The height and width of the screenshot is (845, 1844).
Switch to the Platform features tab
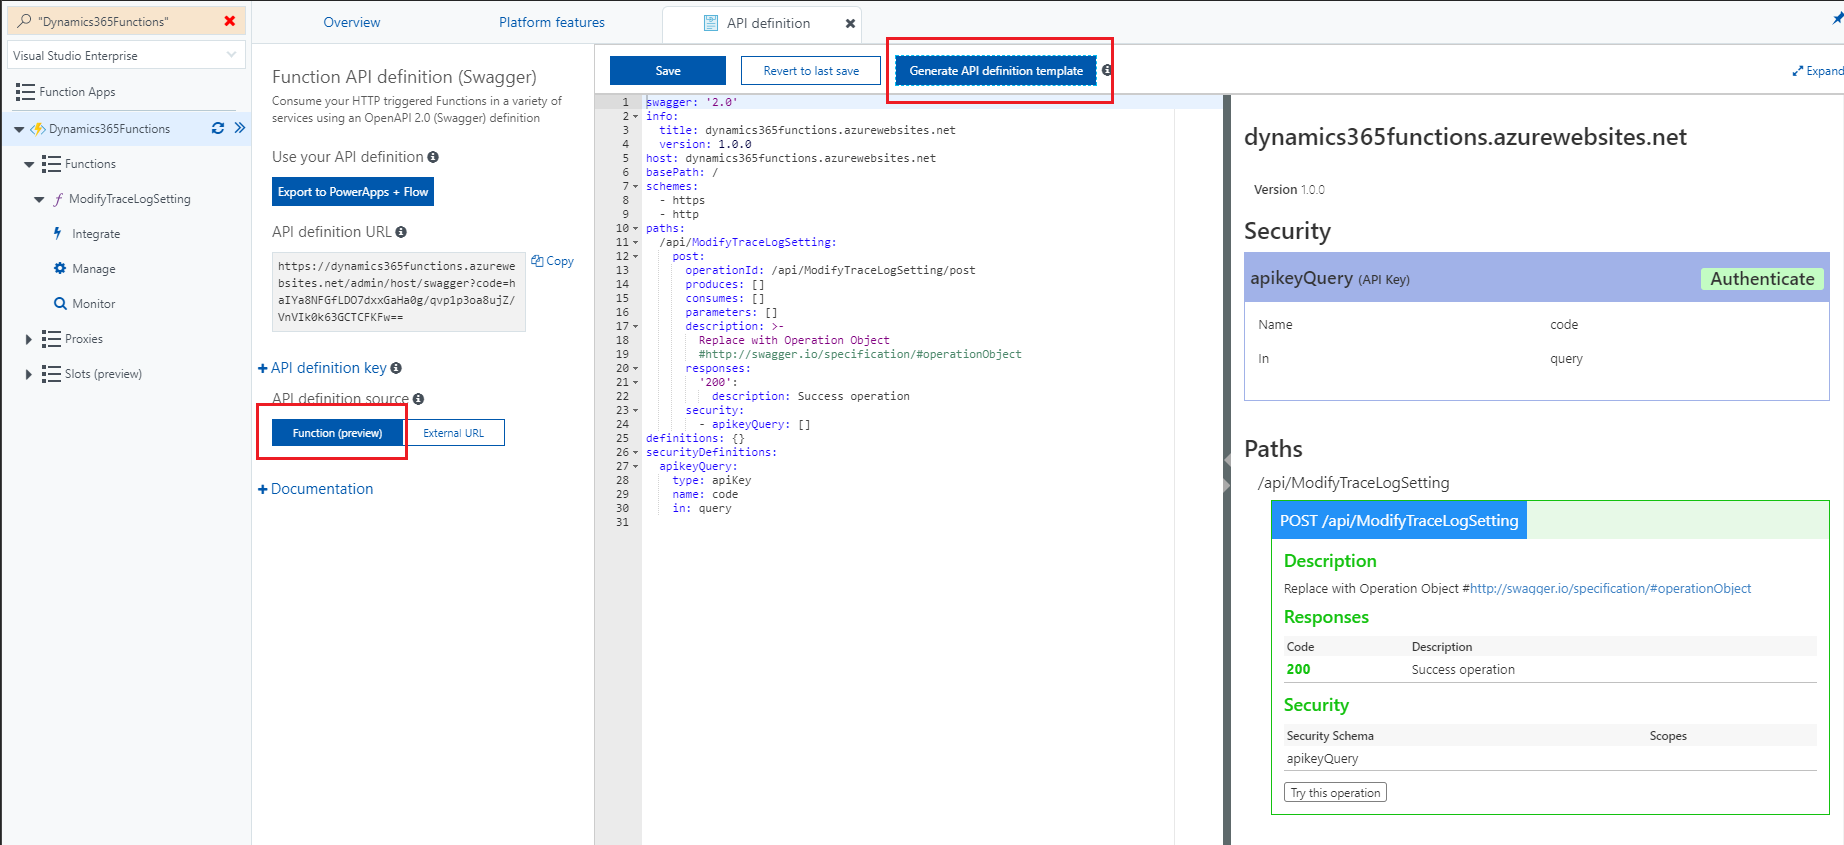[x=551, y=22]
